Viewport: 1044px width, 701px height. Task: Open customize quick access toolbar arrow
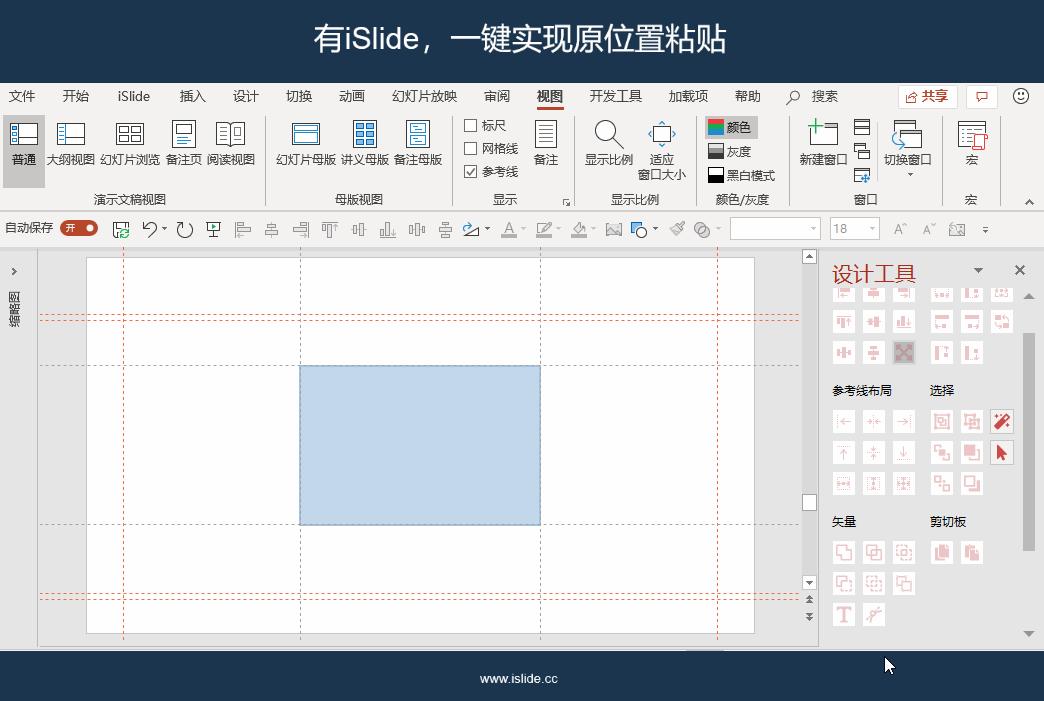coord(985,230)
